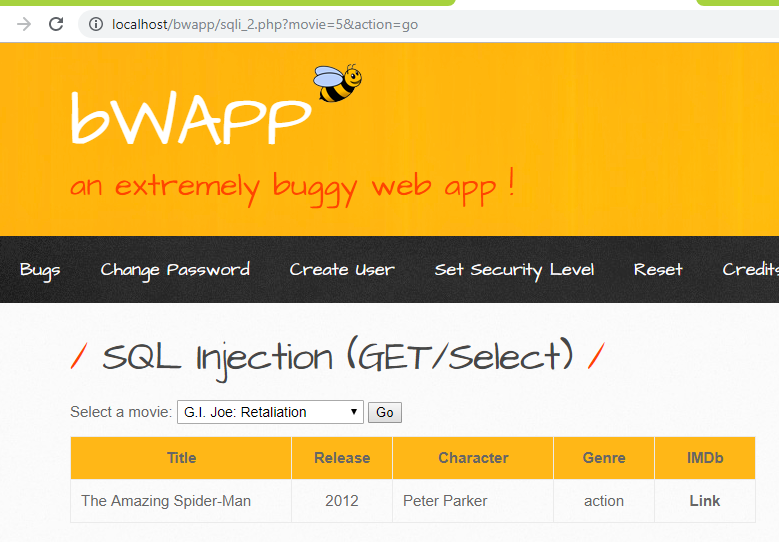This screenshot has width=779, height=542.
Task: Reload the page with the refresh icon
Action: 56,24
